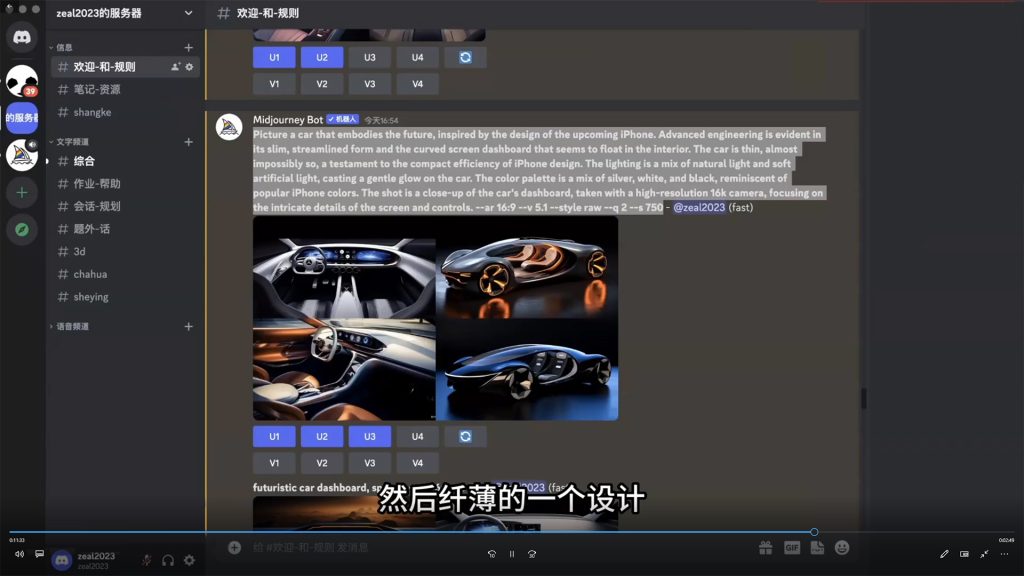Open Discord home direct messages icon
The image size is (1024, 576).
point(21,37)
